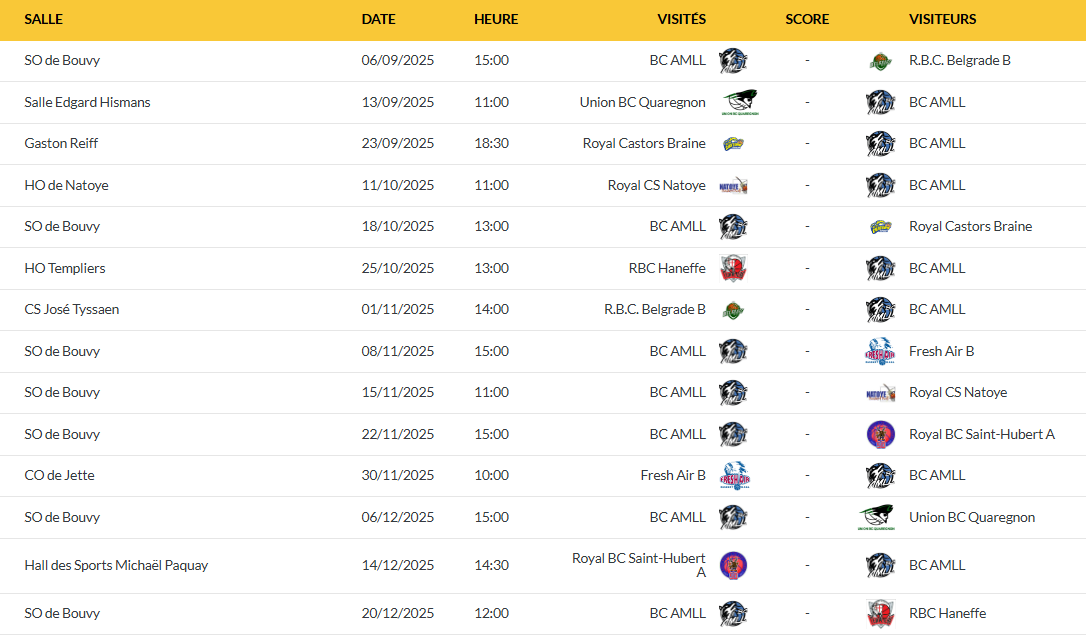Click BC AMLL logo in 11/10/2025 row
Image resolution: width=1086 pixels, height=635 pixels.
(x=880, y=186)
